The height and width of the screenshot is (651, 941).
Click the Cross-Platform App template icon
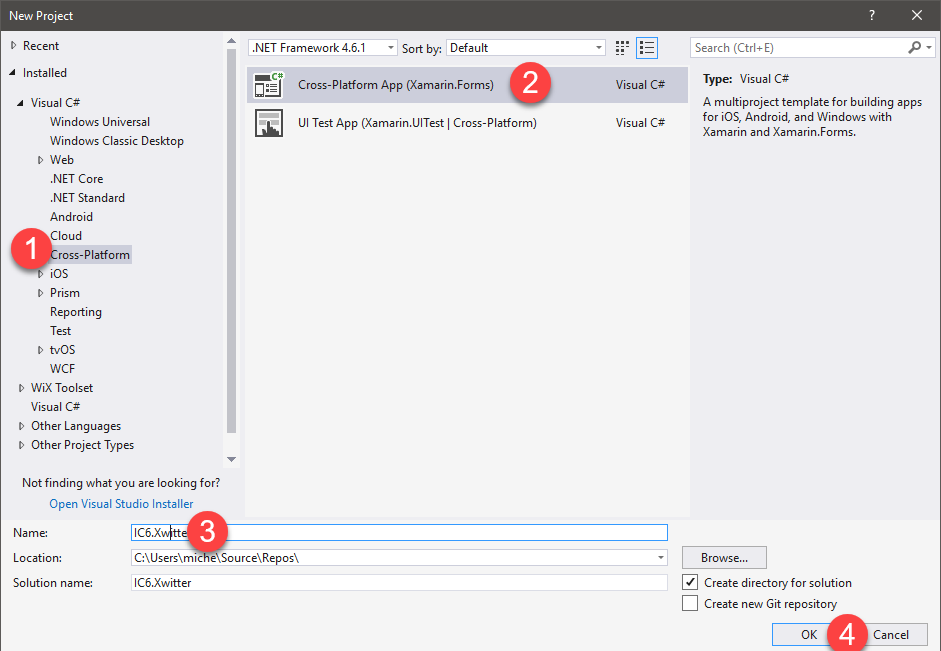click(268, 85)
